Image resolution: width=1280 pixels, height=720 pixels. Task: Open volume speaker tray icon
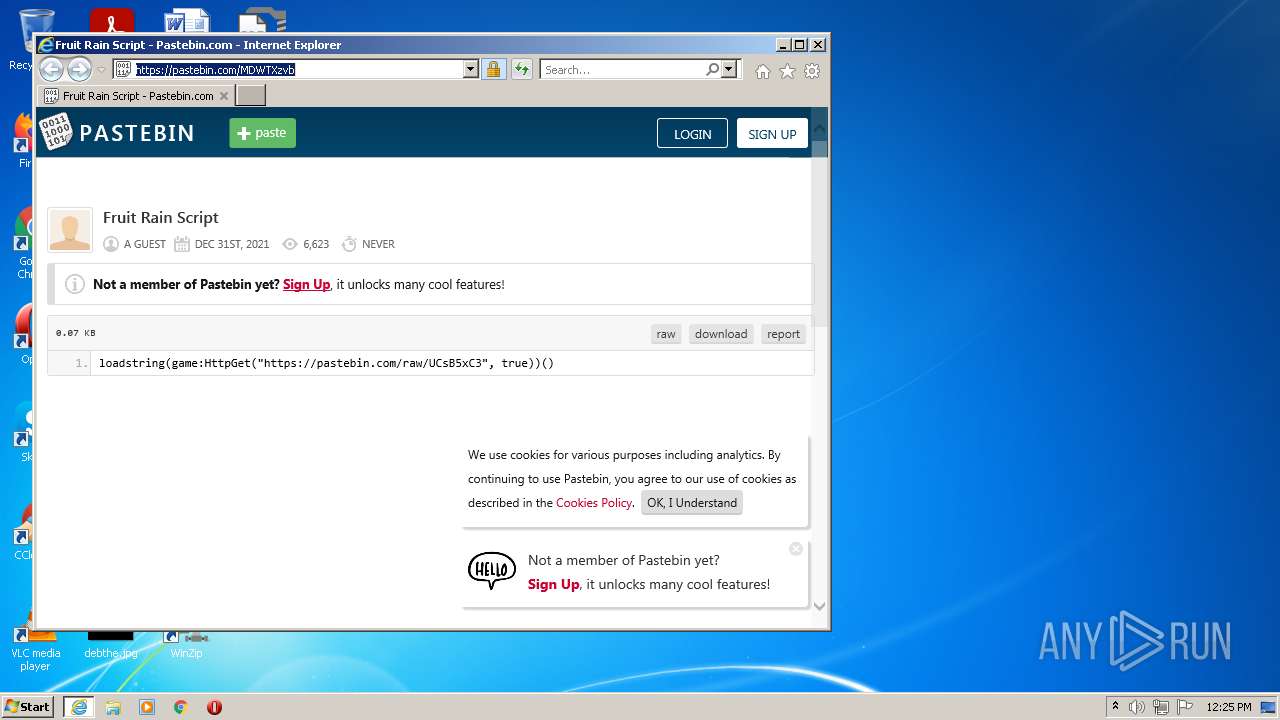tap(1136, 707)
